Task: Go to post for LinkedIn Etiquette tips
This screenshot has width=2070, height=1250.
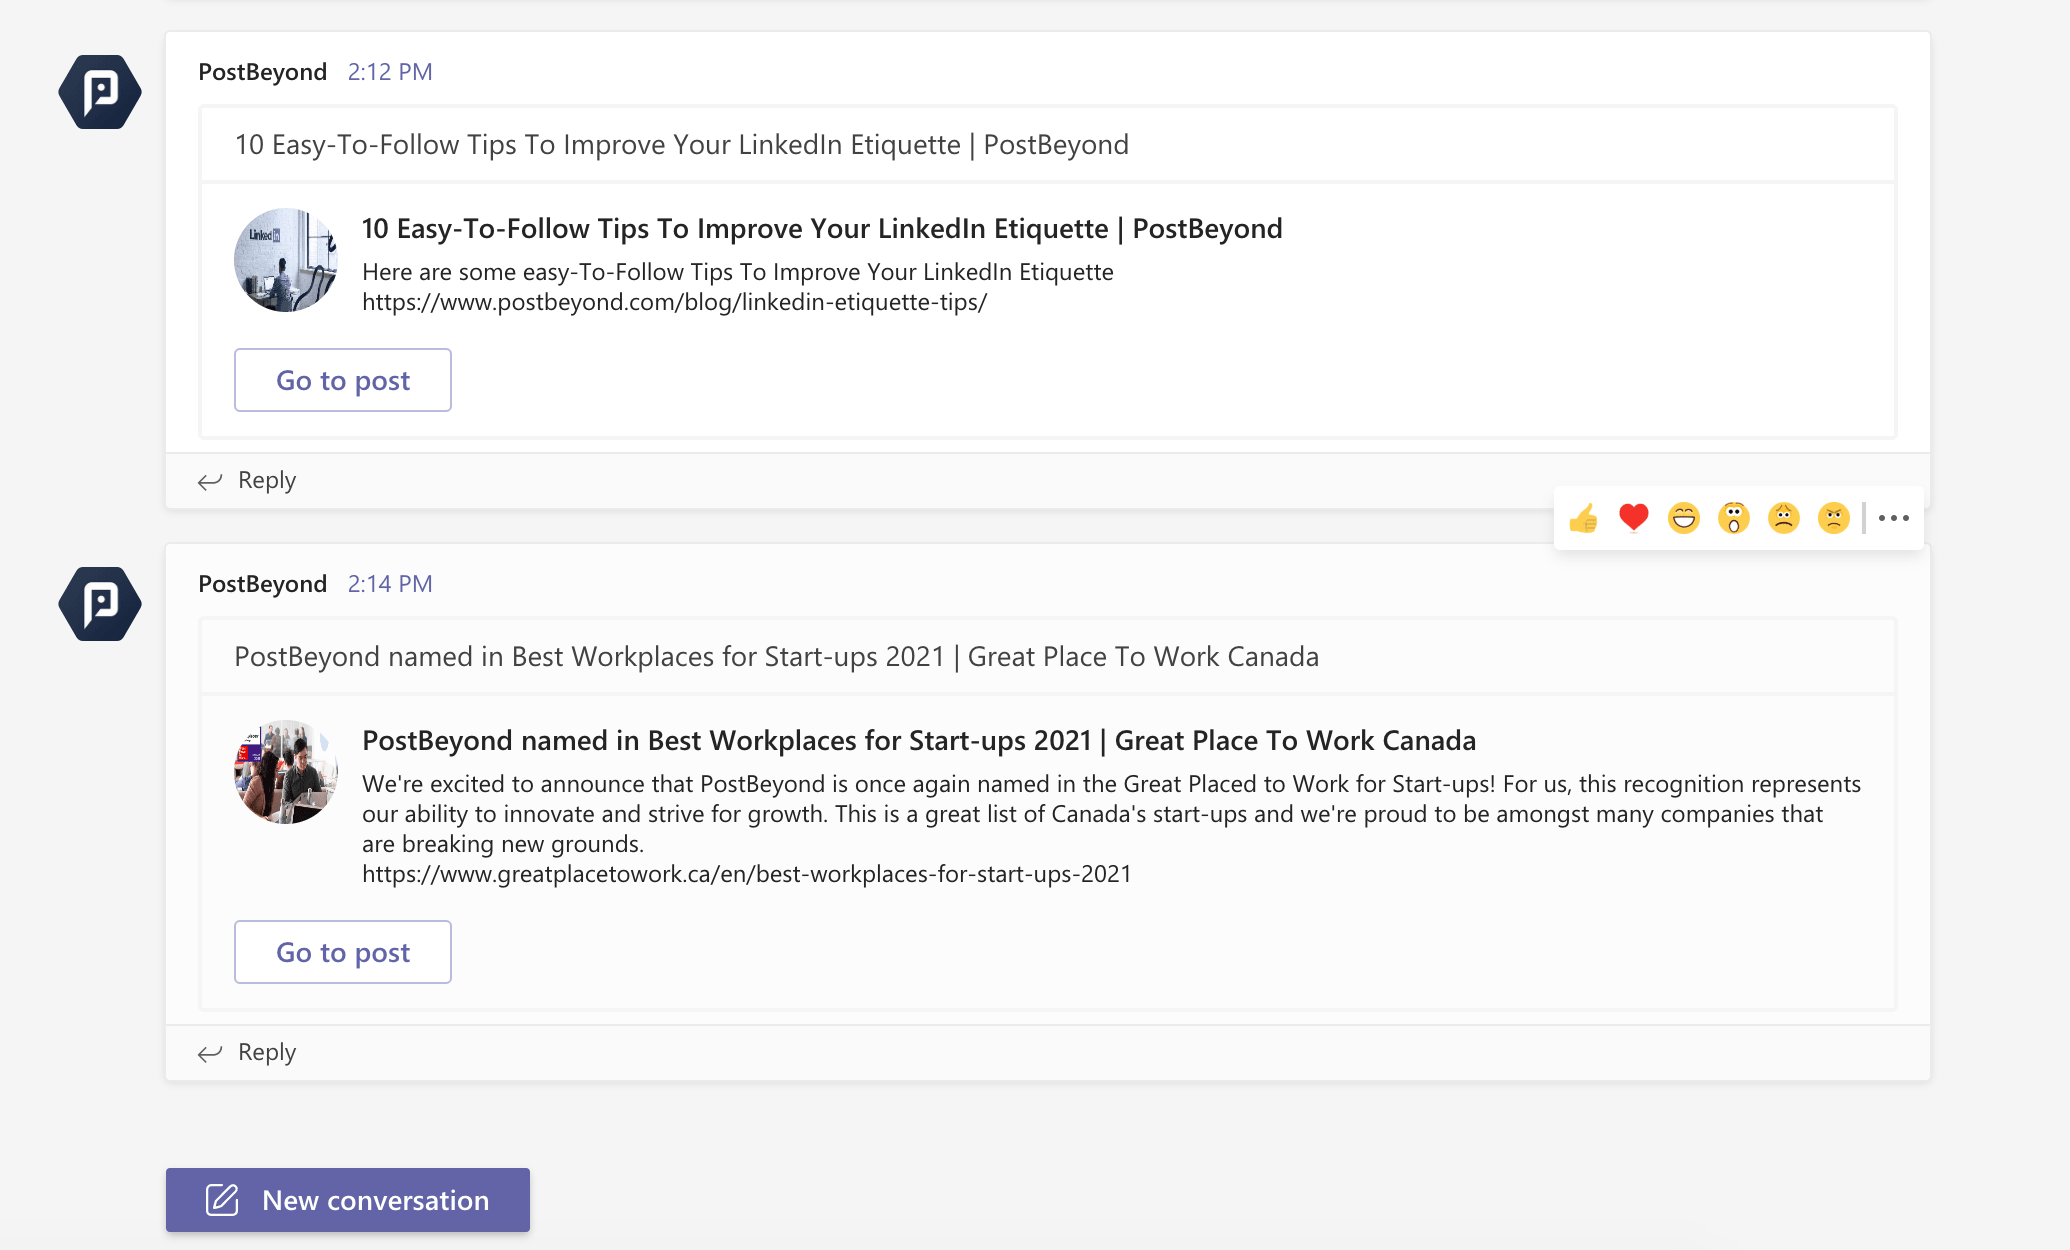Action: [343, 380]
